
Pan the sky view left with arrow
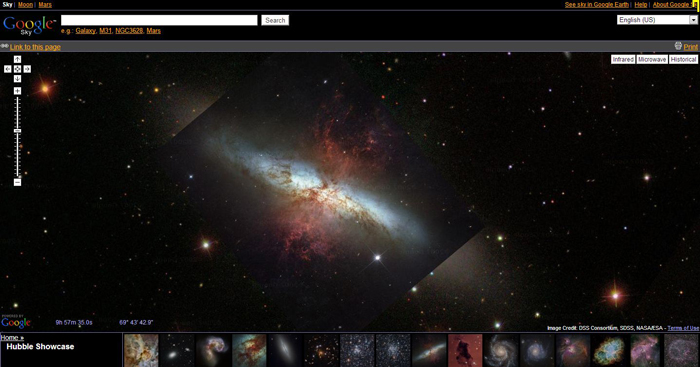[x=8, y=69]
